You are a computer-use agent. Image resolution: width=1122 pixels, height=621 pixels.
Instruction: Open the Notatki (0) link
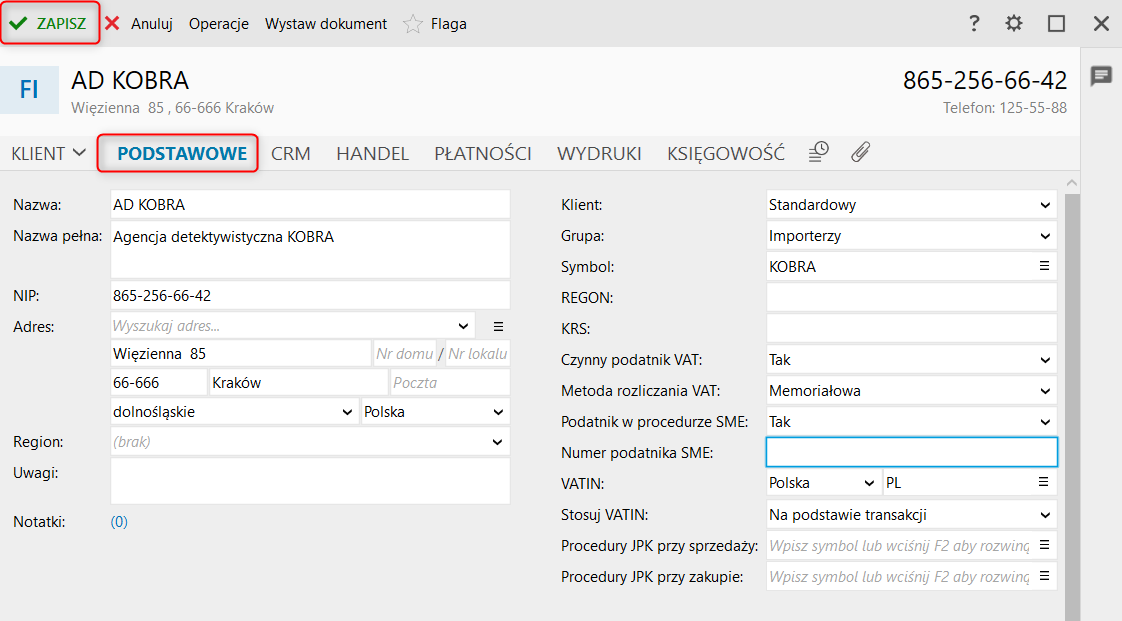[x=119, y=521]
